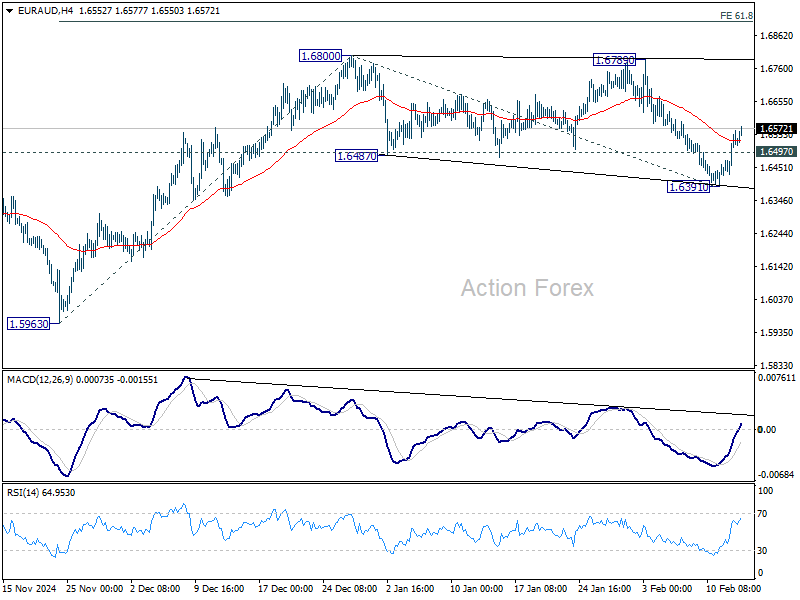Click the MACD axis value 0.007611
Image resolution: width=800 pixels, height=600 pixels.
point(777,378)
